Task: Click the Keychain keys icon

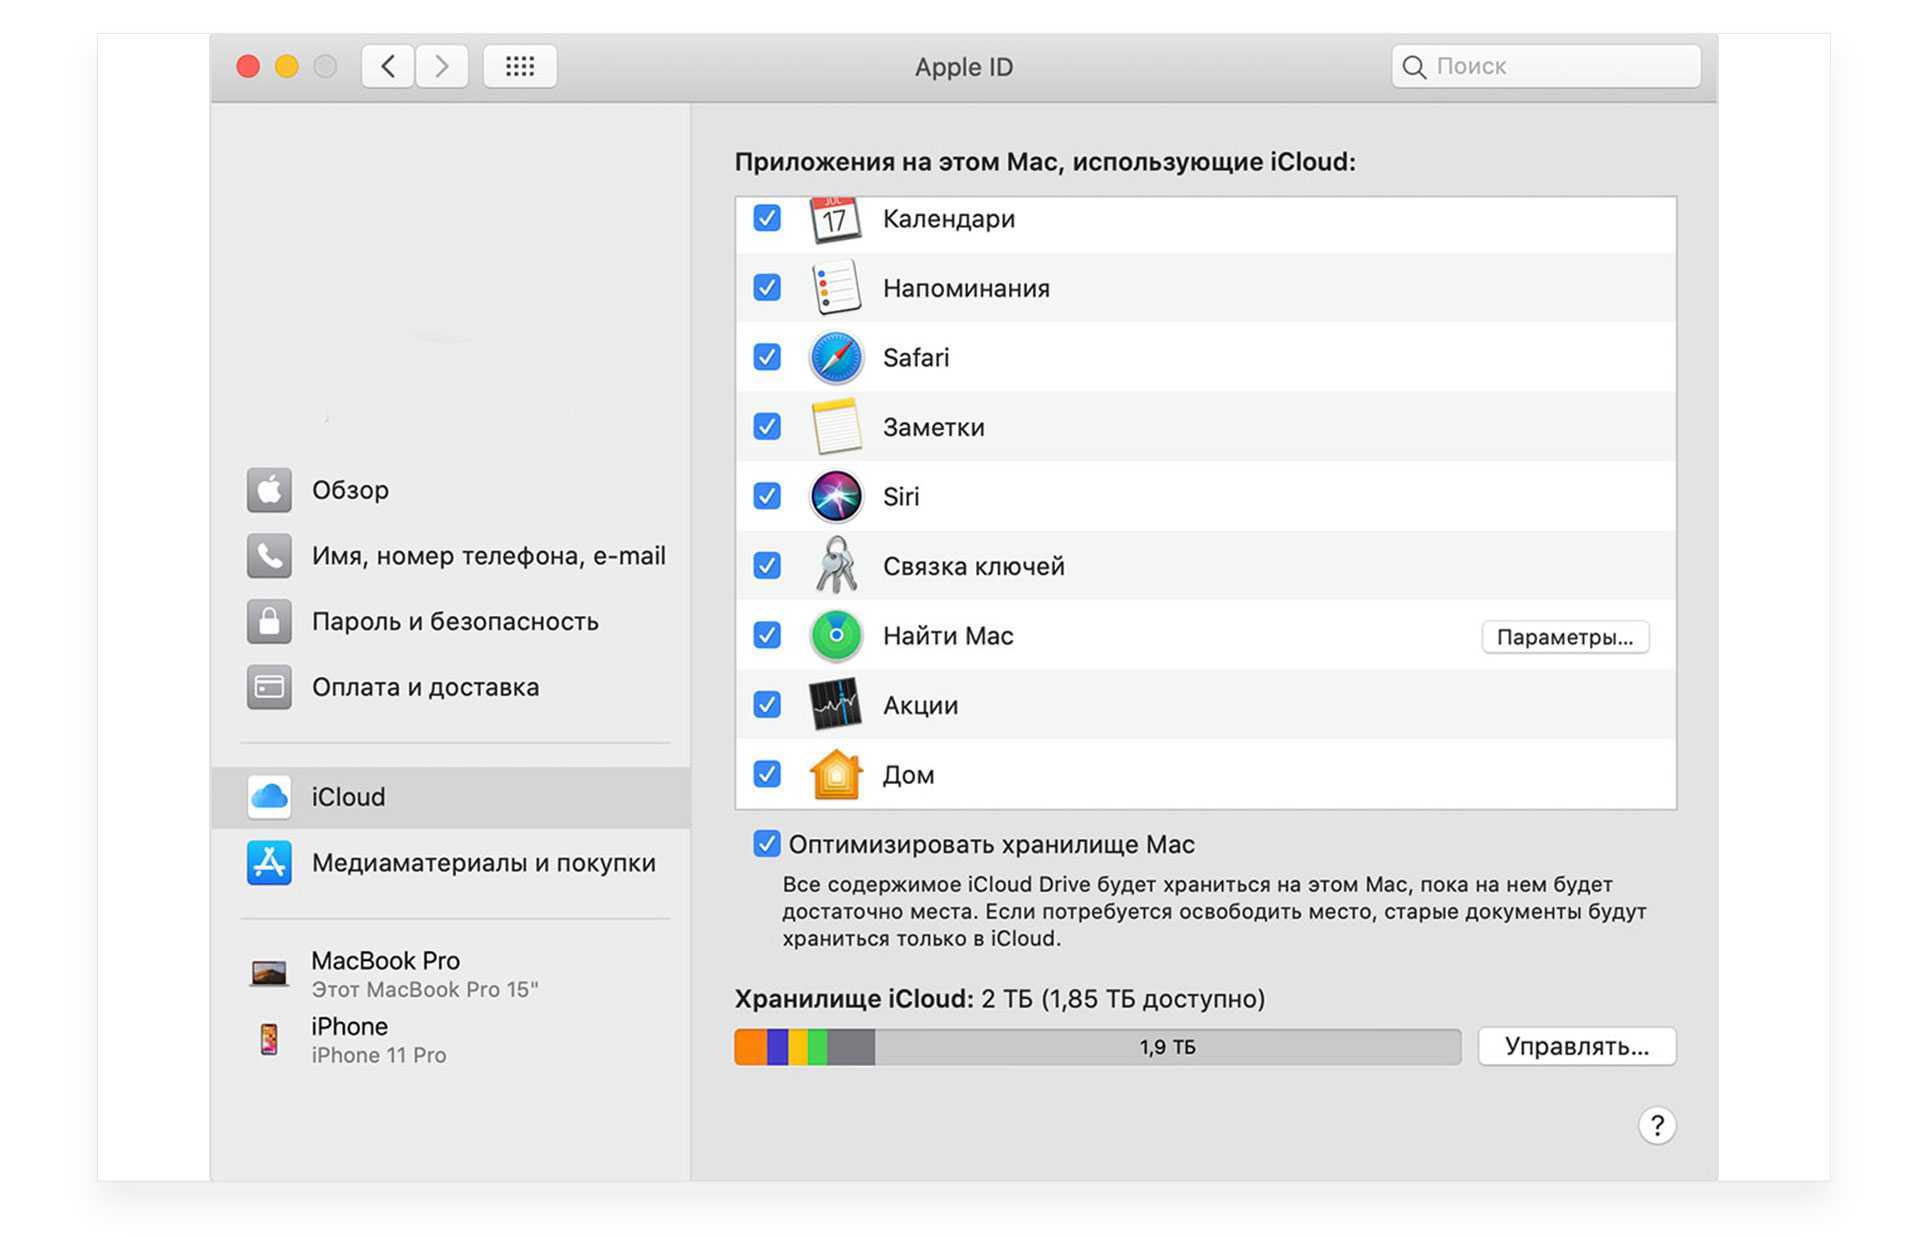Action: tap(835, 565)
